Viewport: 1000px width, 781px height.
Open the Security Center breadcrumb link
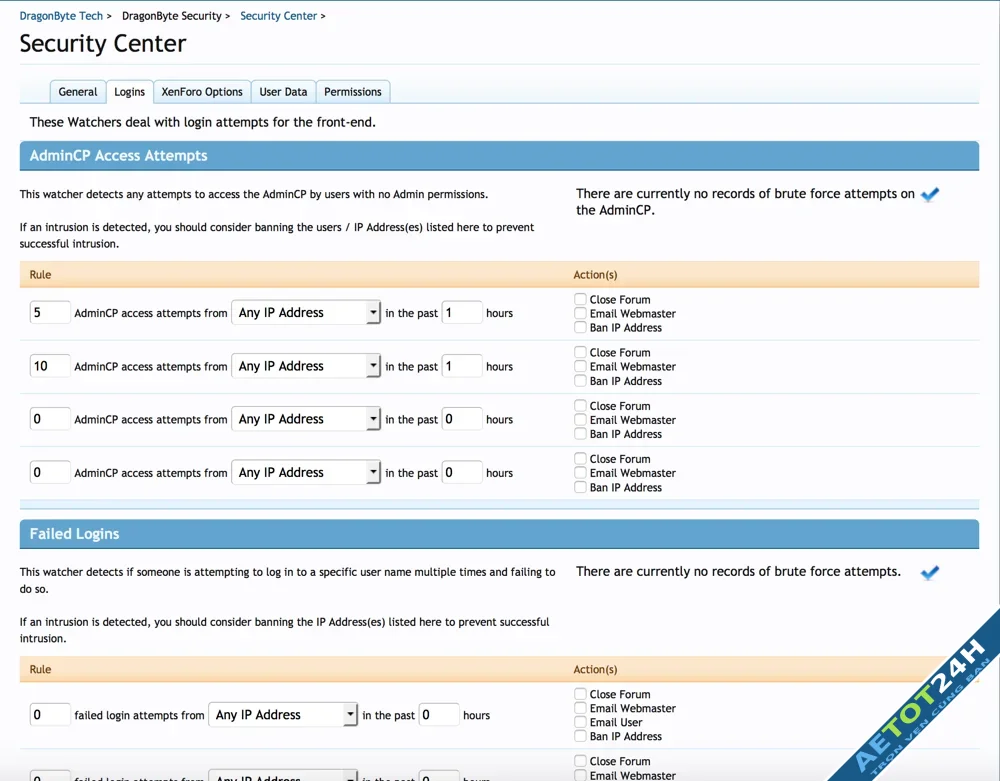pos(278,16)
